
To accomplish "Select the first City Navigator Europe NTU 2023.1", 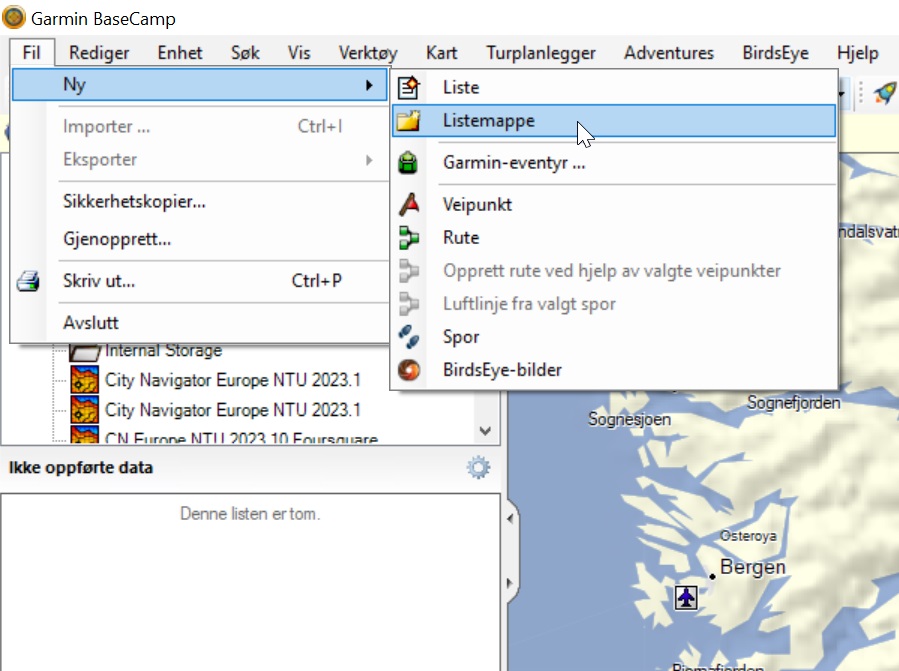I will 232,380.
